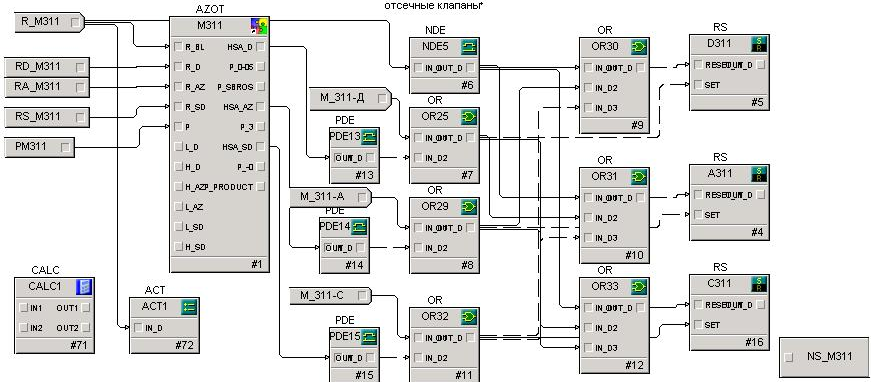Click the D311 block title
The image size is (871, 382).
coord(720,43)
